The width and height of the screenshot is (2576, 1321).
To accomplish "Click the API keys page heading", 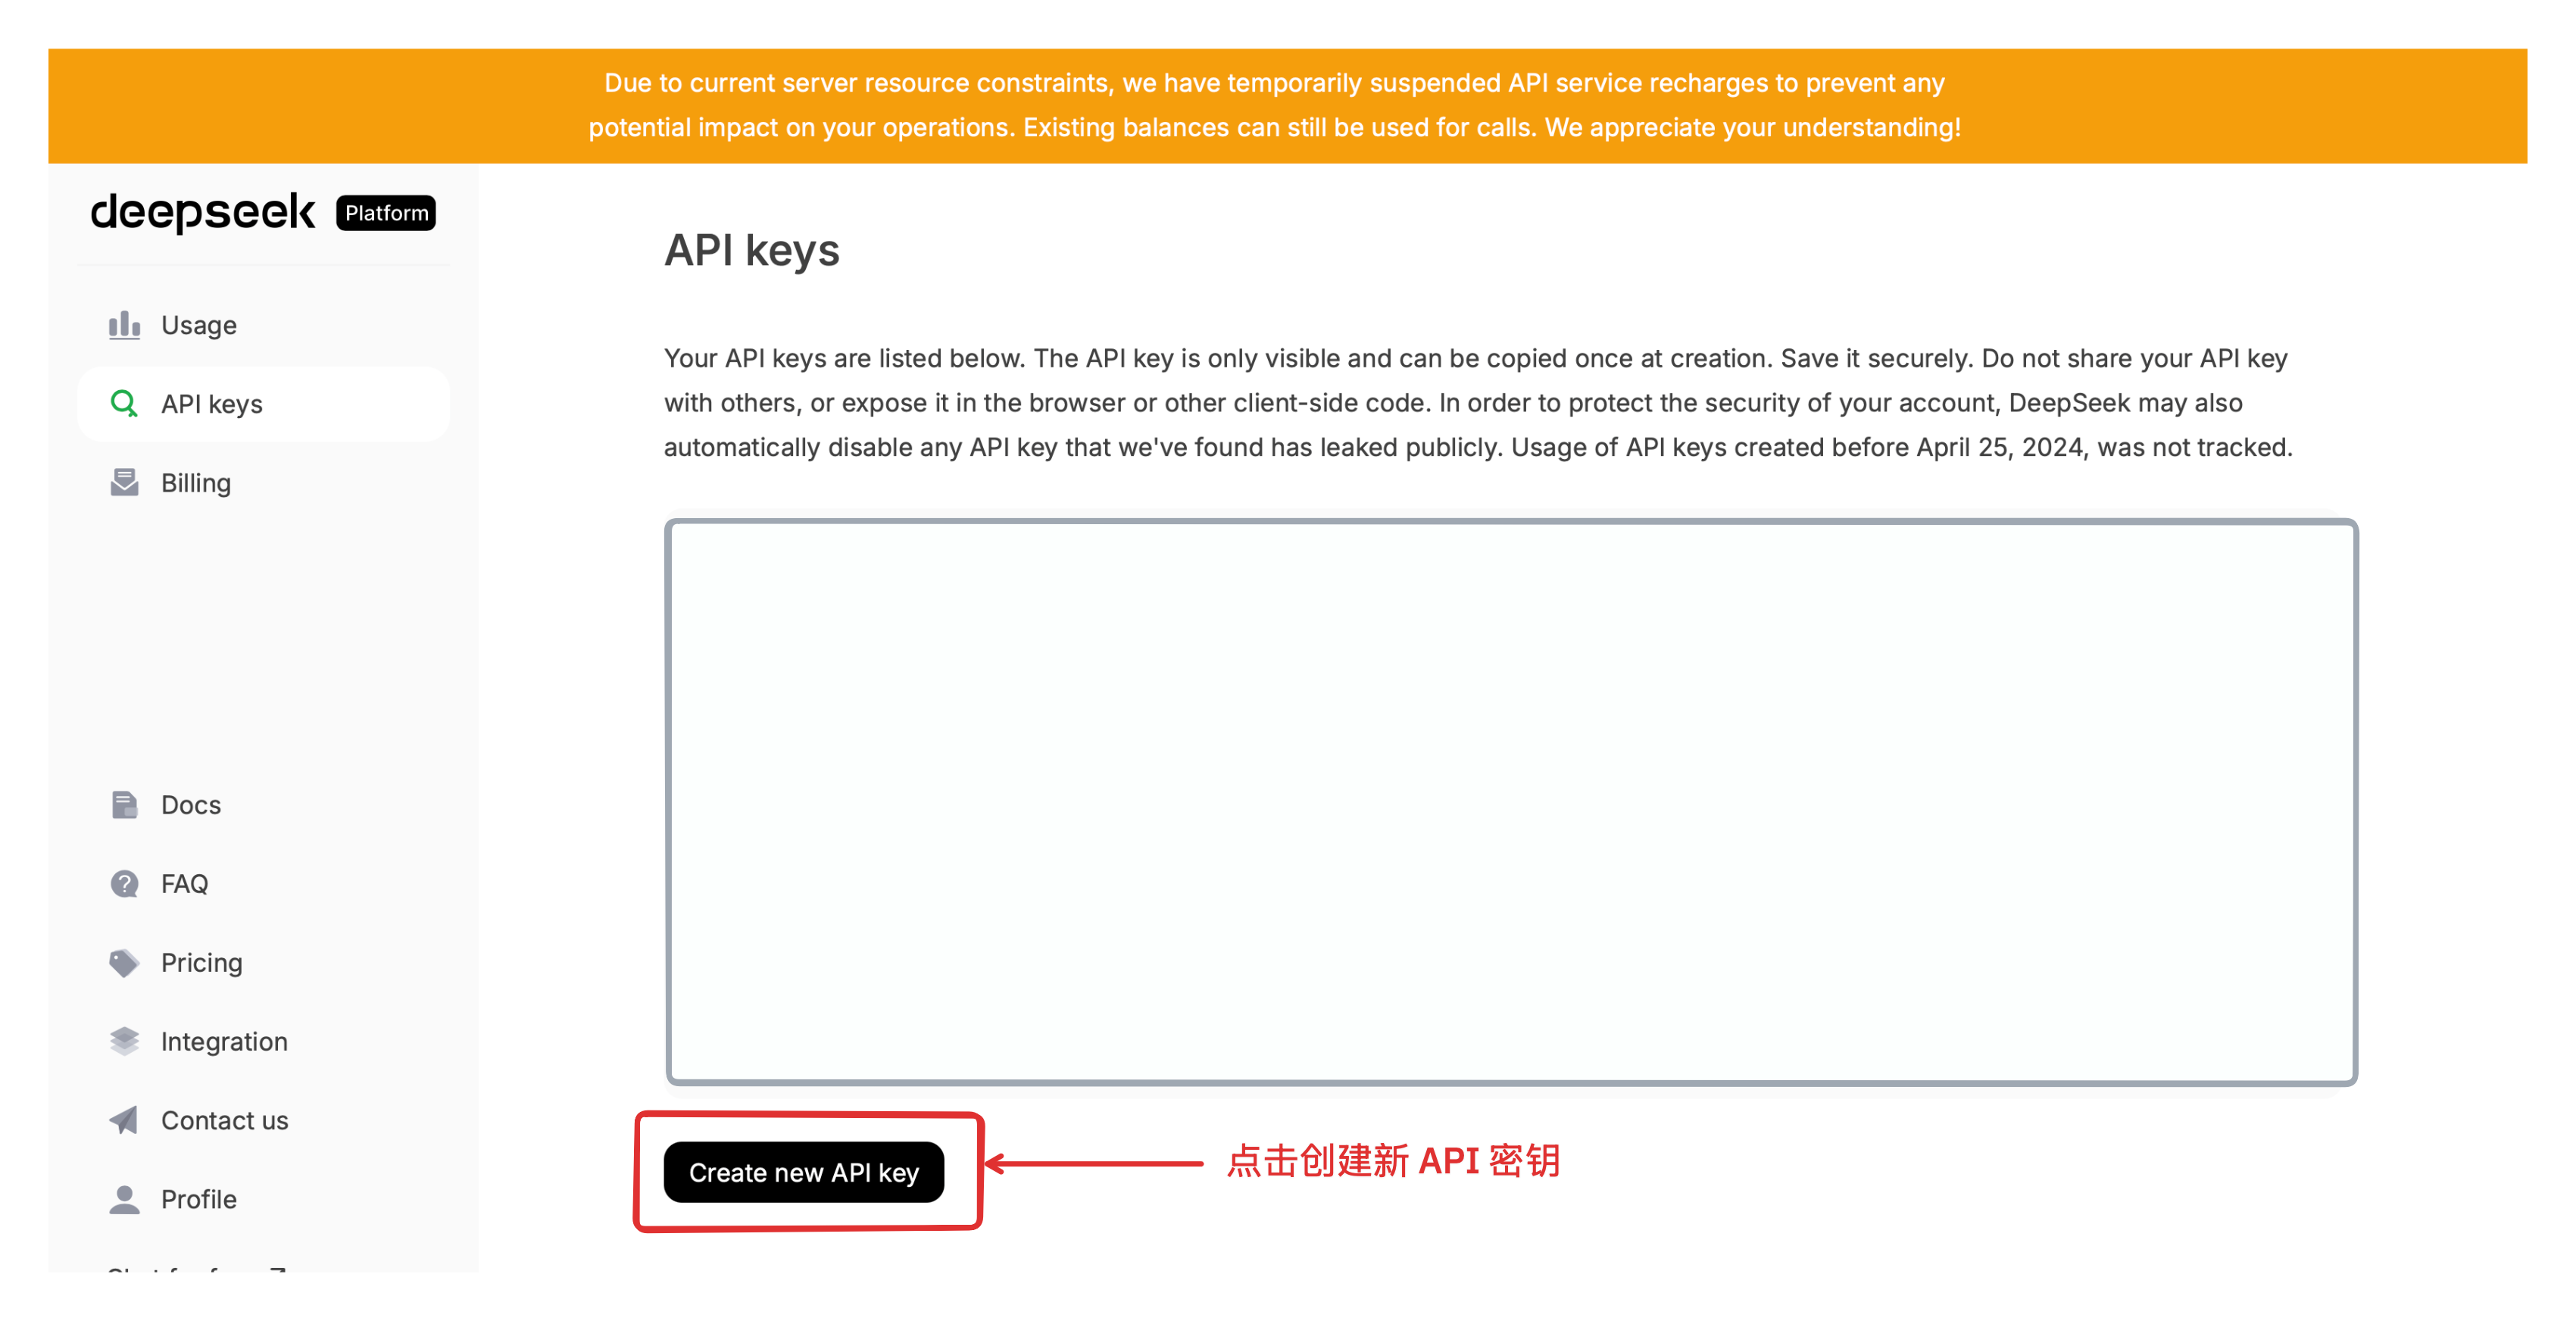I will point(752,250).
